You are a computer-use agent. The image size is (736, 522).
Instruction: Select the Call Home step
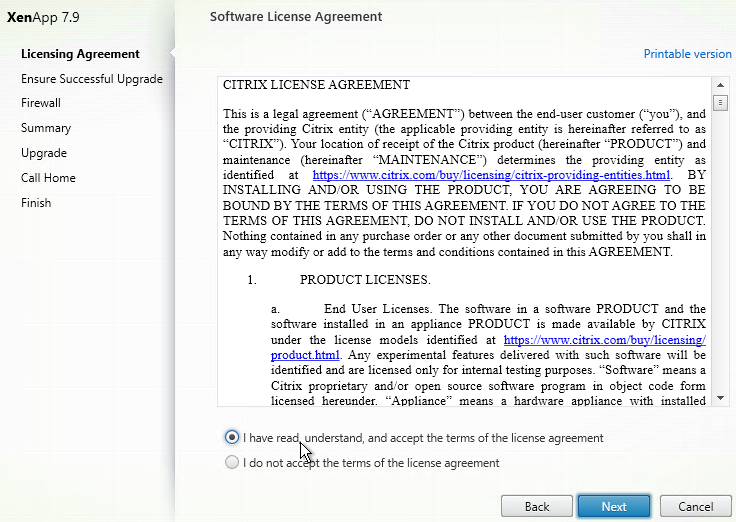pyautogui.click(x=48, y=178)
